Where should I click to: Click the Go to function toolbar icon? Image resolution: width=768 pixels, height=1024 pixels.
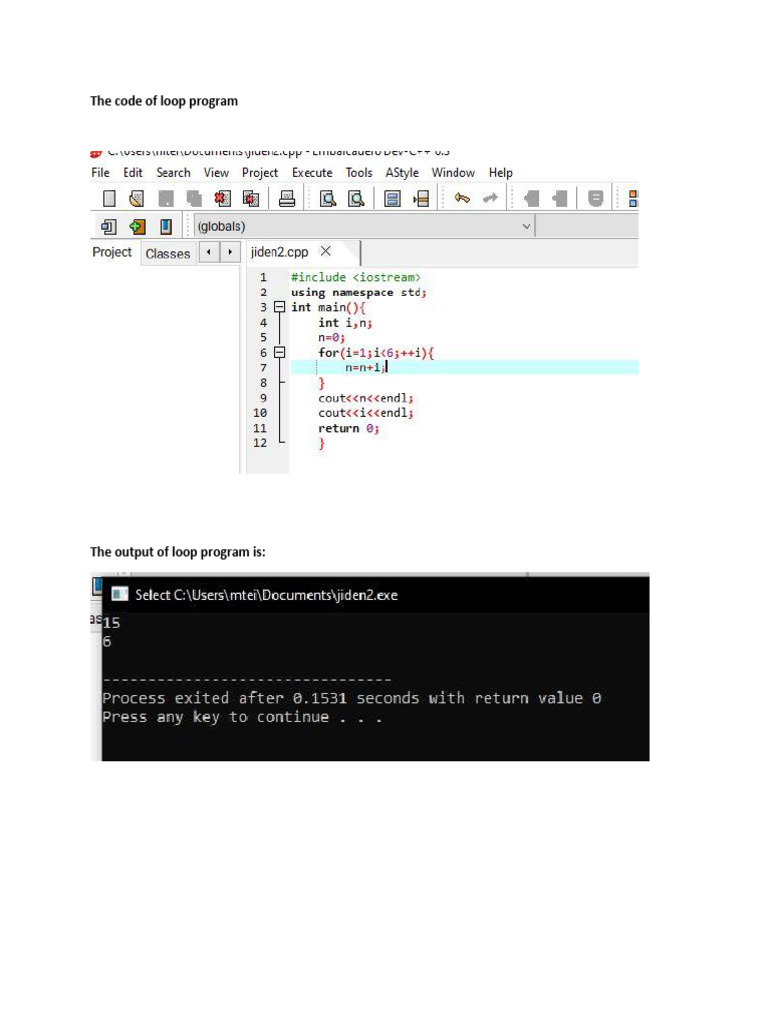[392, 199]
